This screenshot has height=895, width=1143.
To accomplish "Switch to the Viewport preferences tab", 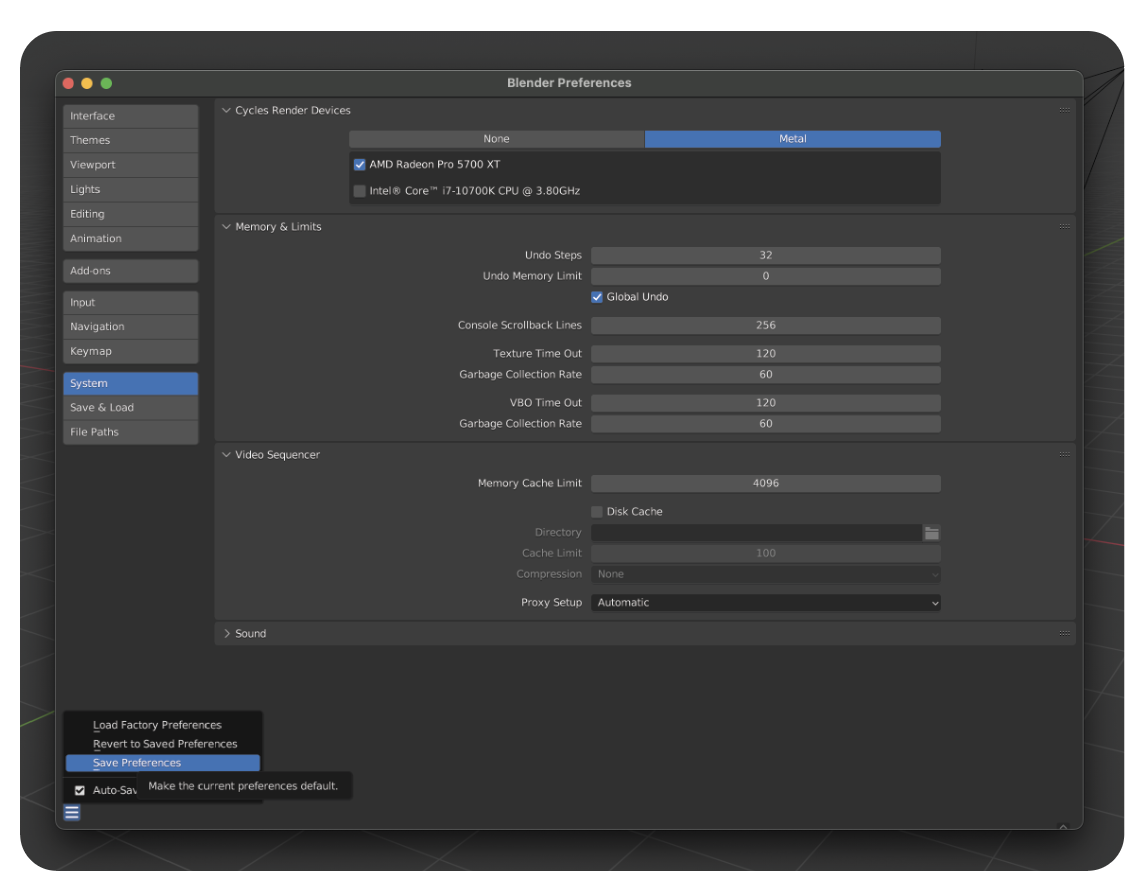I will 130,165.
